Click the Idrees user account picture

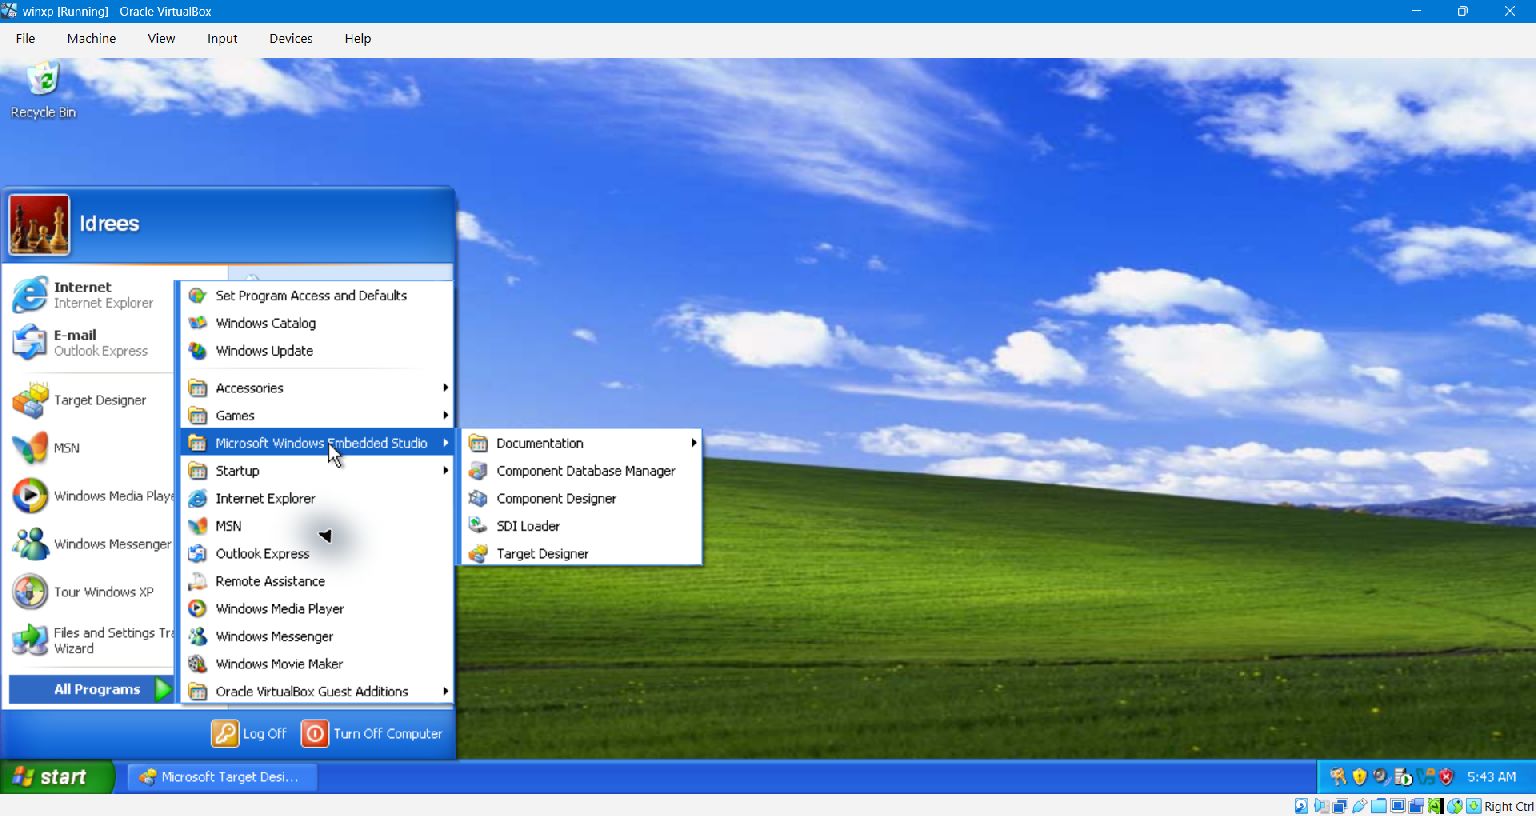[x=40, y=224]
